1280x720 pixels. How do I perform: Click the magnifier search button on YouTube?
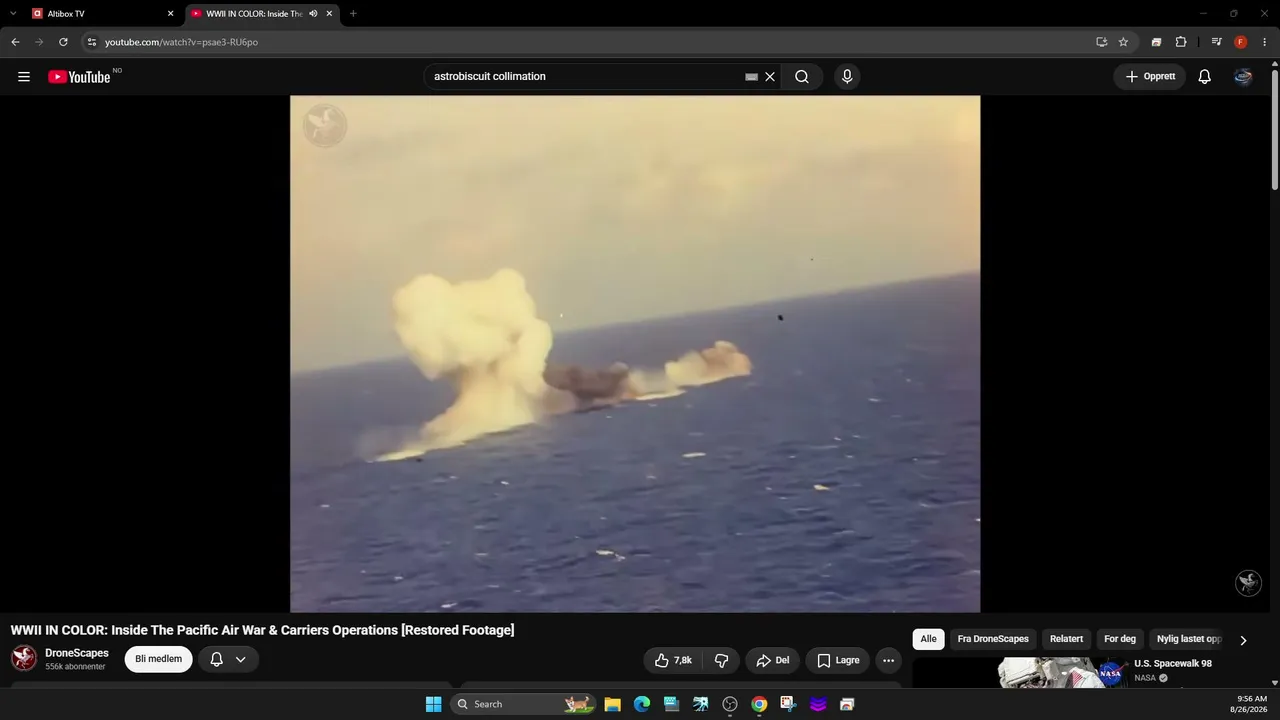802,77
